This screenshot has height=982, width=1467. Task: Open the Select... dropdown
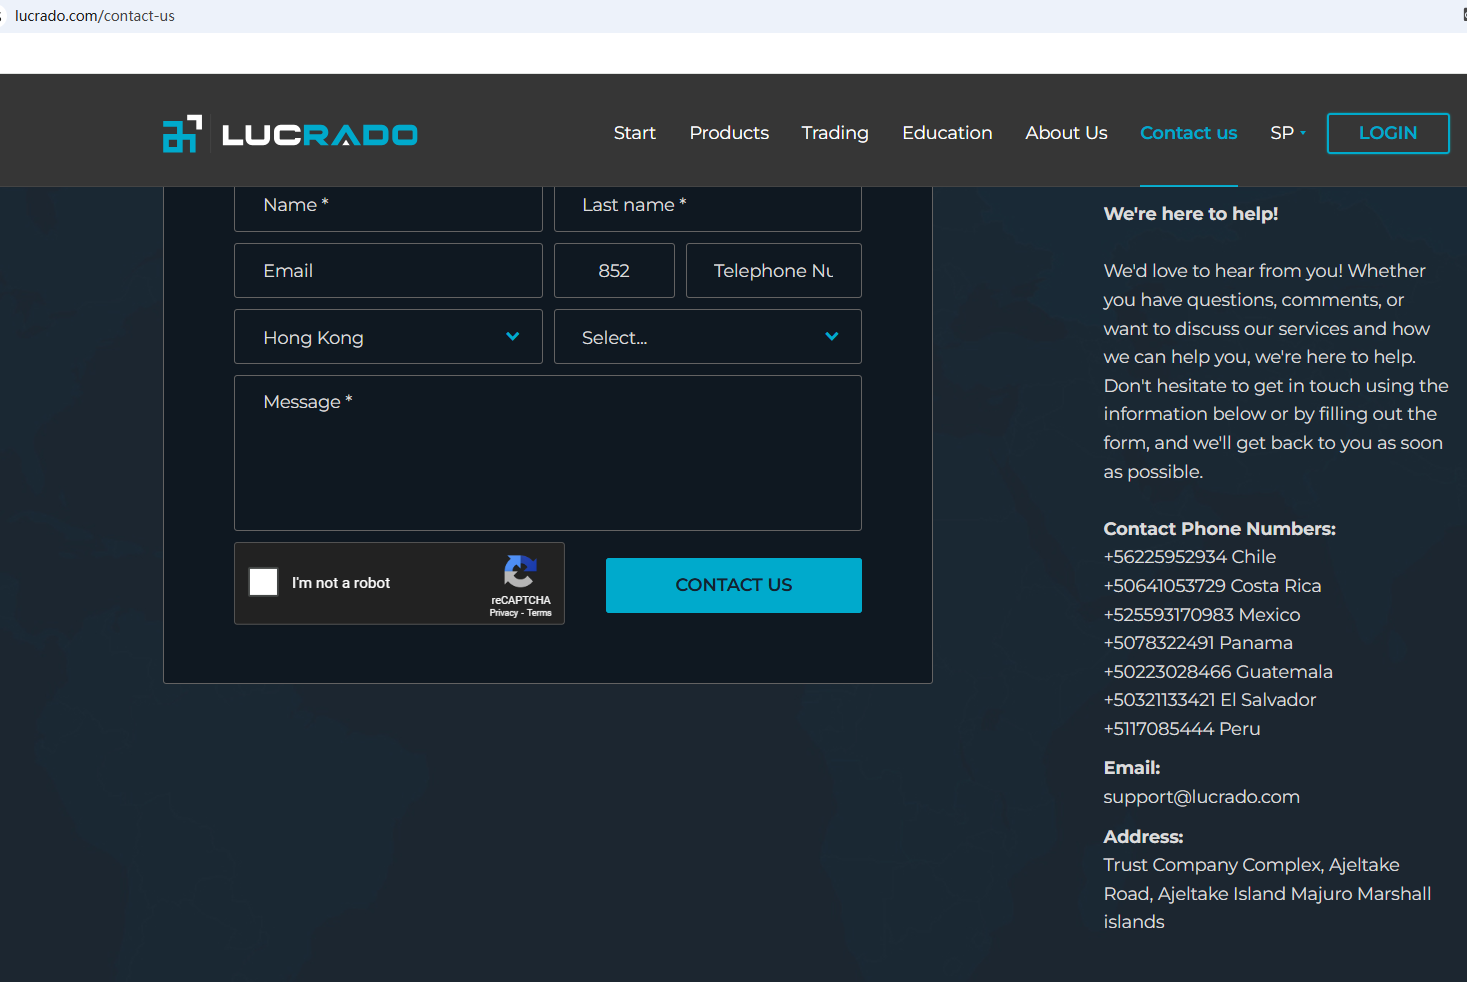[x=707, y=337]
